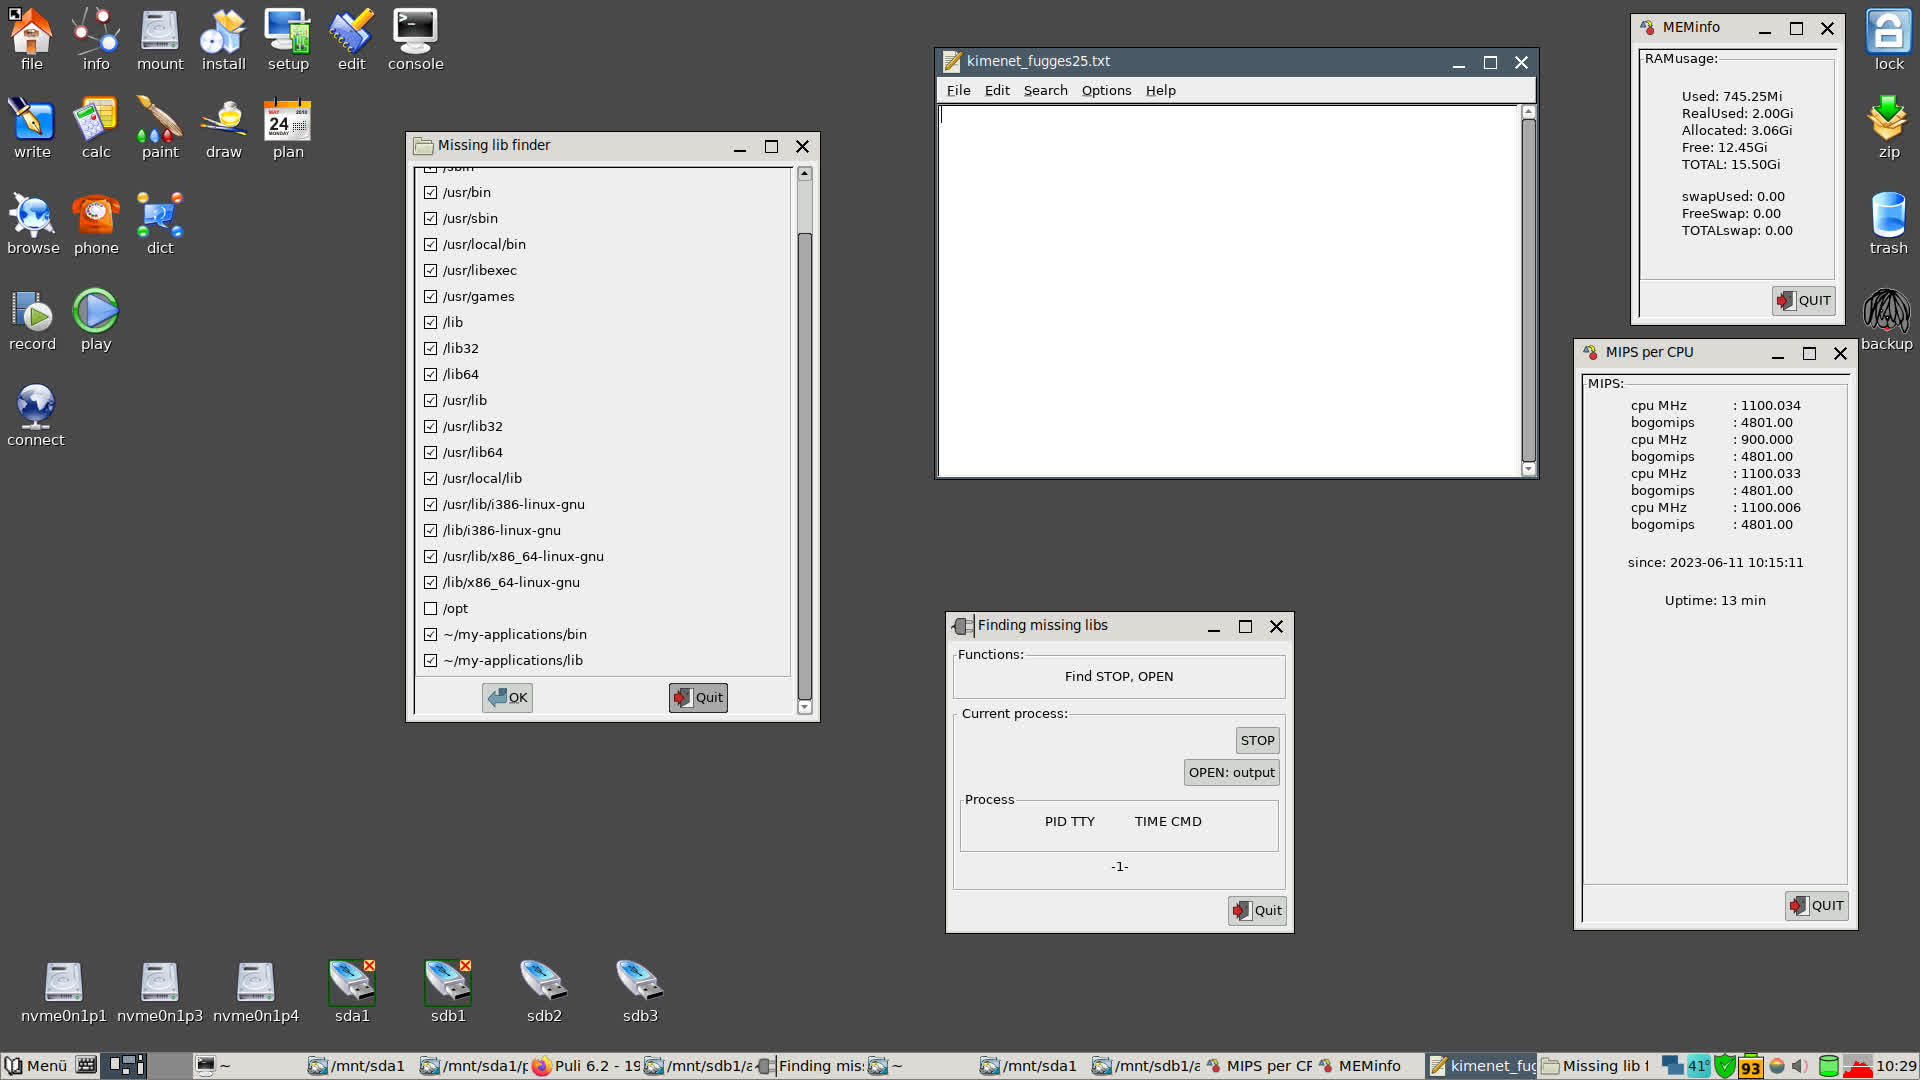Toggle /lib/x86_64-linux-gnu checkbox
The height and width of the screenshot is (1080, 1920).
point(430,582)
